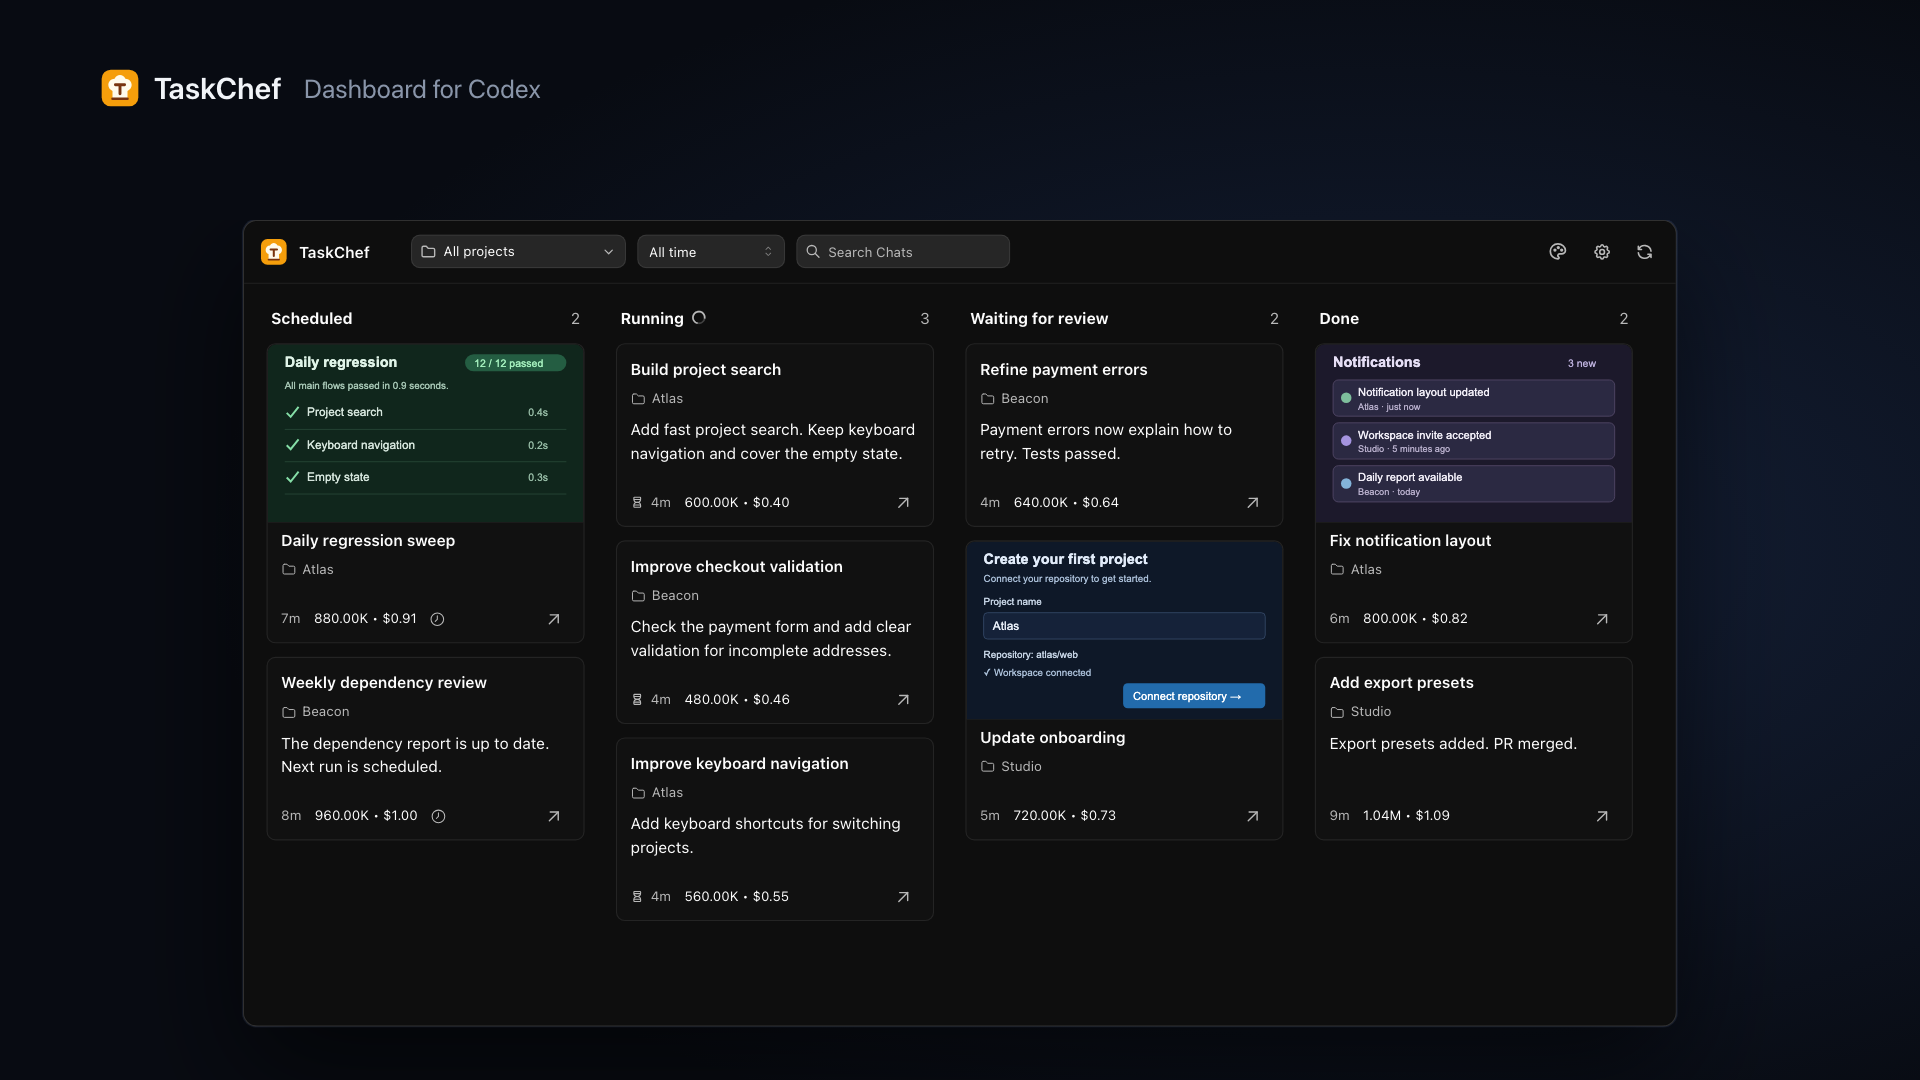Click the 12 / 12 passed badge
This screenshot has width=1920, height=1080.
click(x=515, y=363)
